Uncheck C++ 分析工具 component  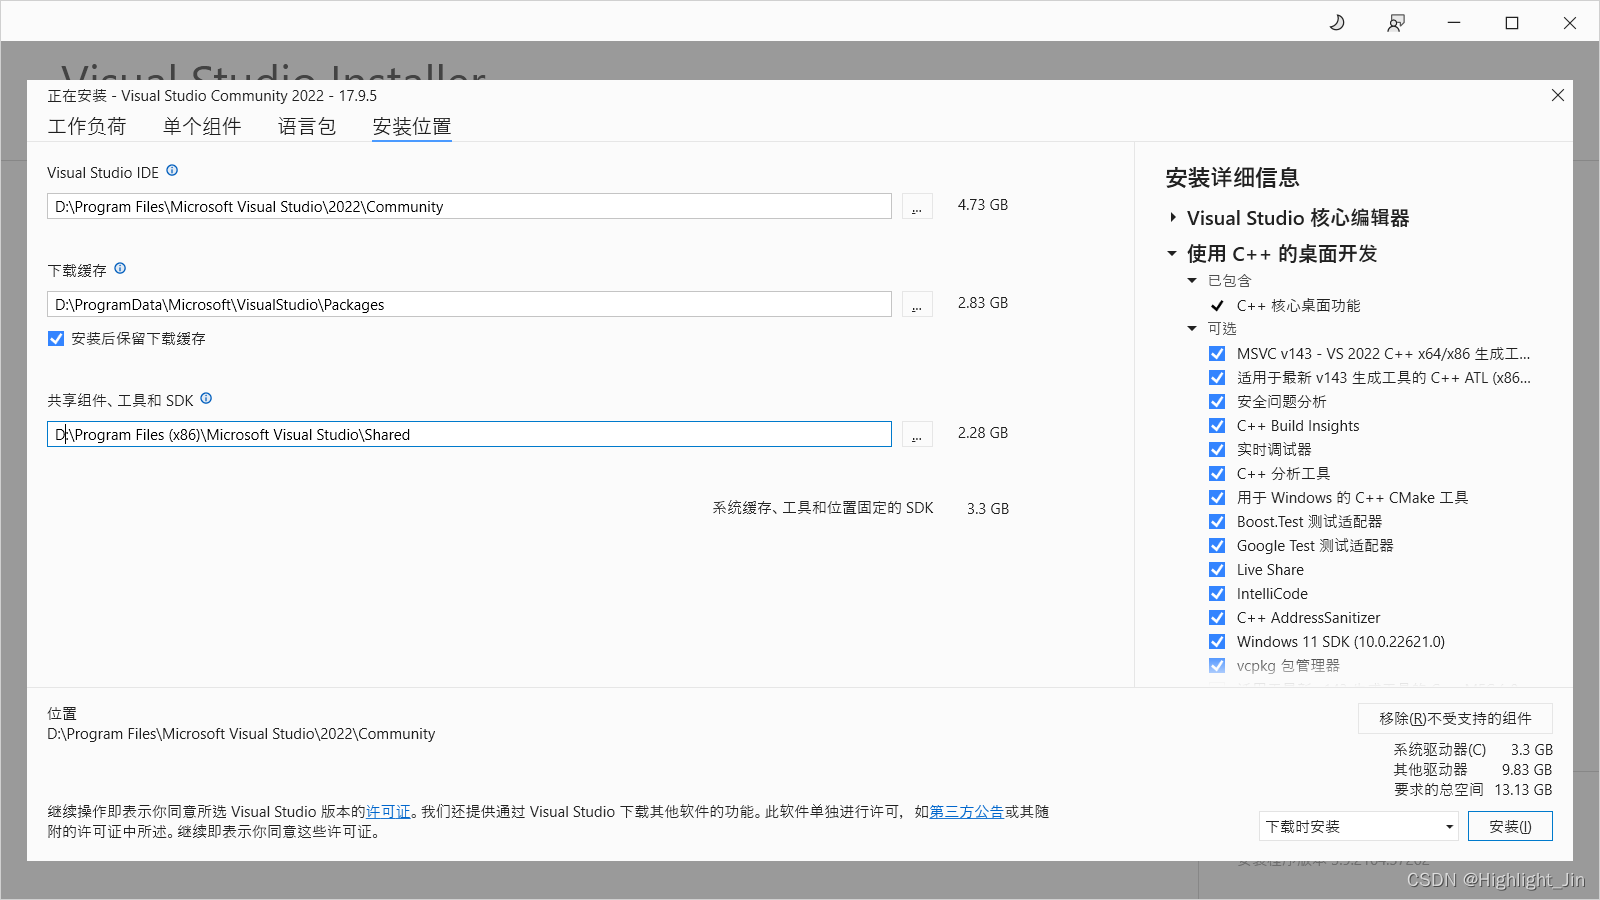click(x=1217, y=474)
